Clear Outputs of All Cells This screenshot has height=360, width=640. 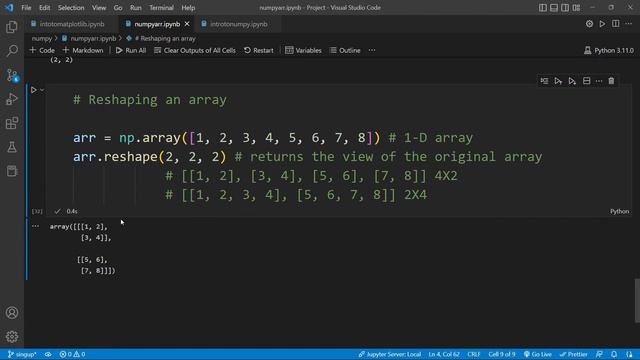(x=195, y=50)
